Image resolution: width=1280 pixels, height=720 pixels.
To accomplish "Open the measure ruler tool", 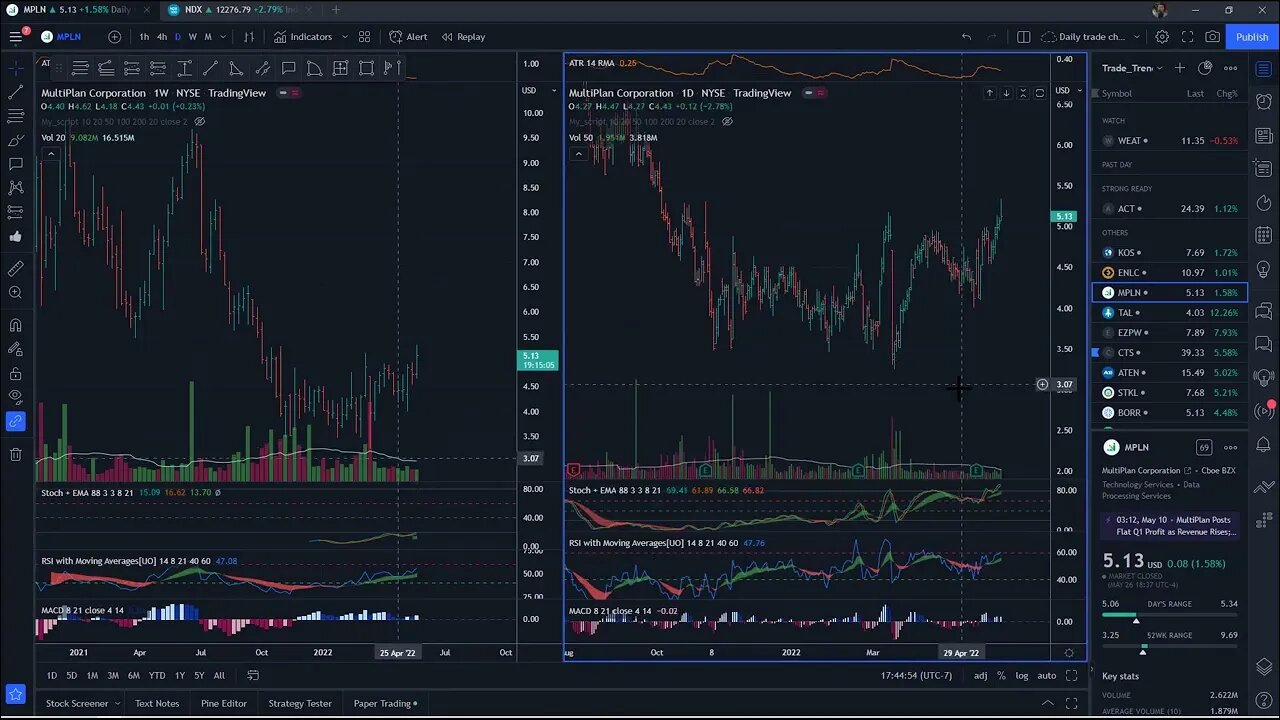I will (x=15, y=269).
